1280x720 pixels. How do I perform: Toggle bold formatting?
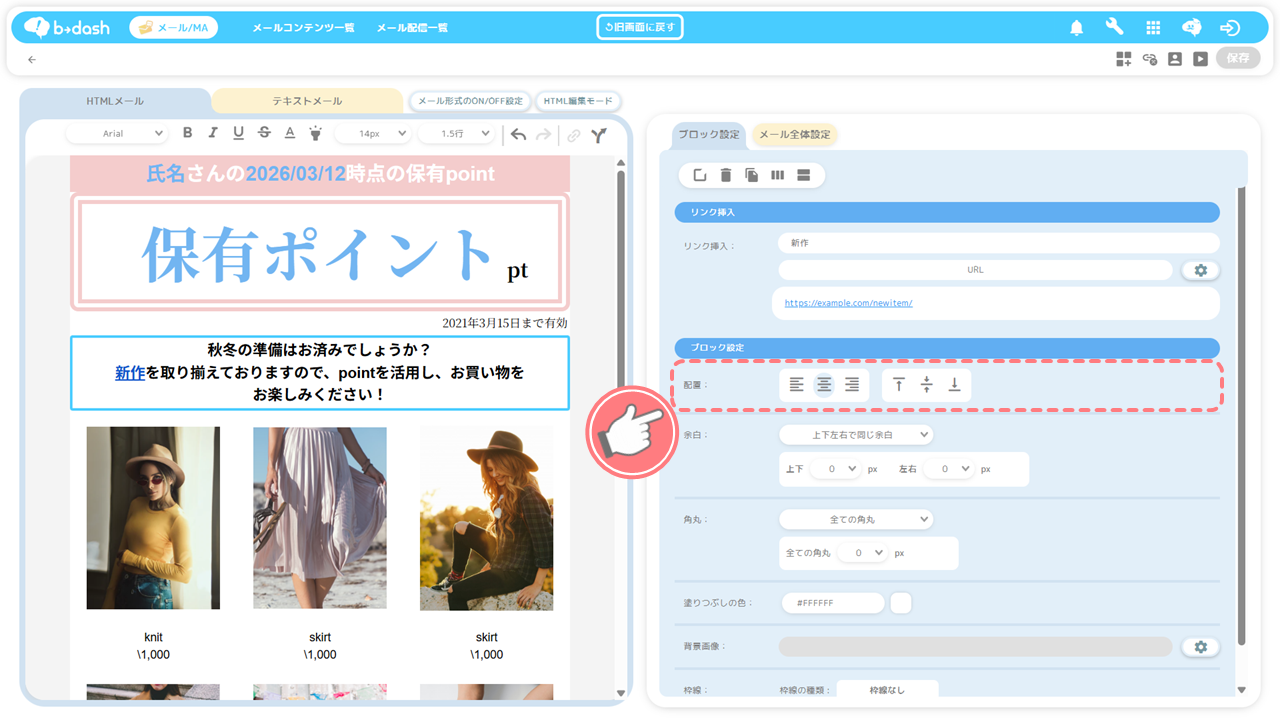[x=187, y=133]
